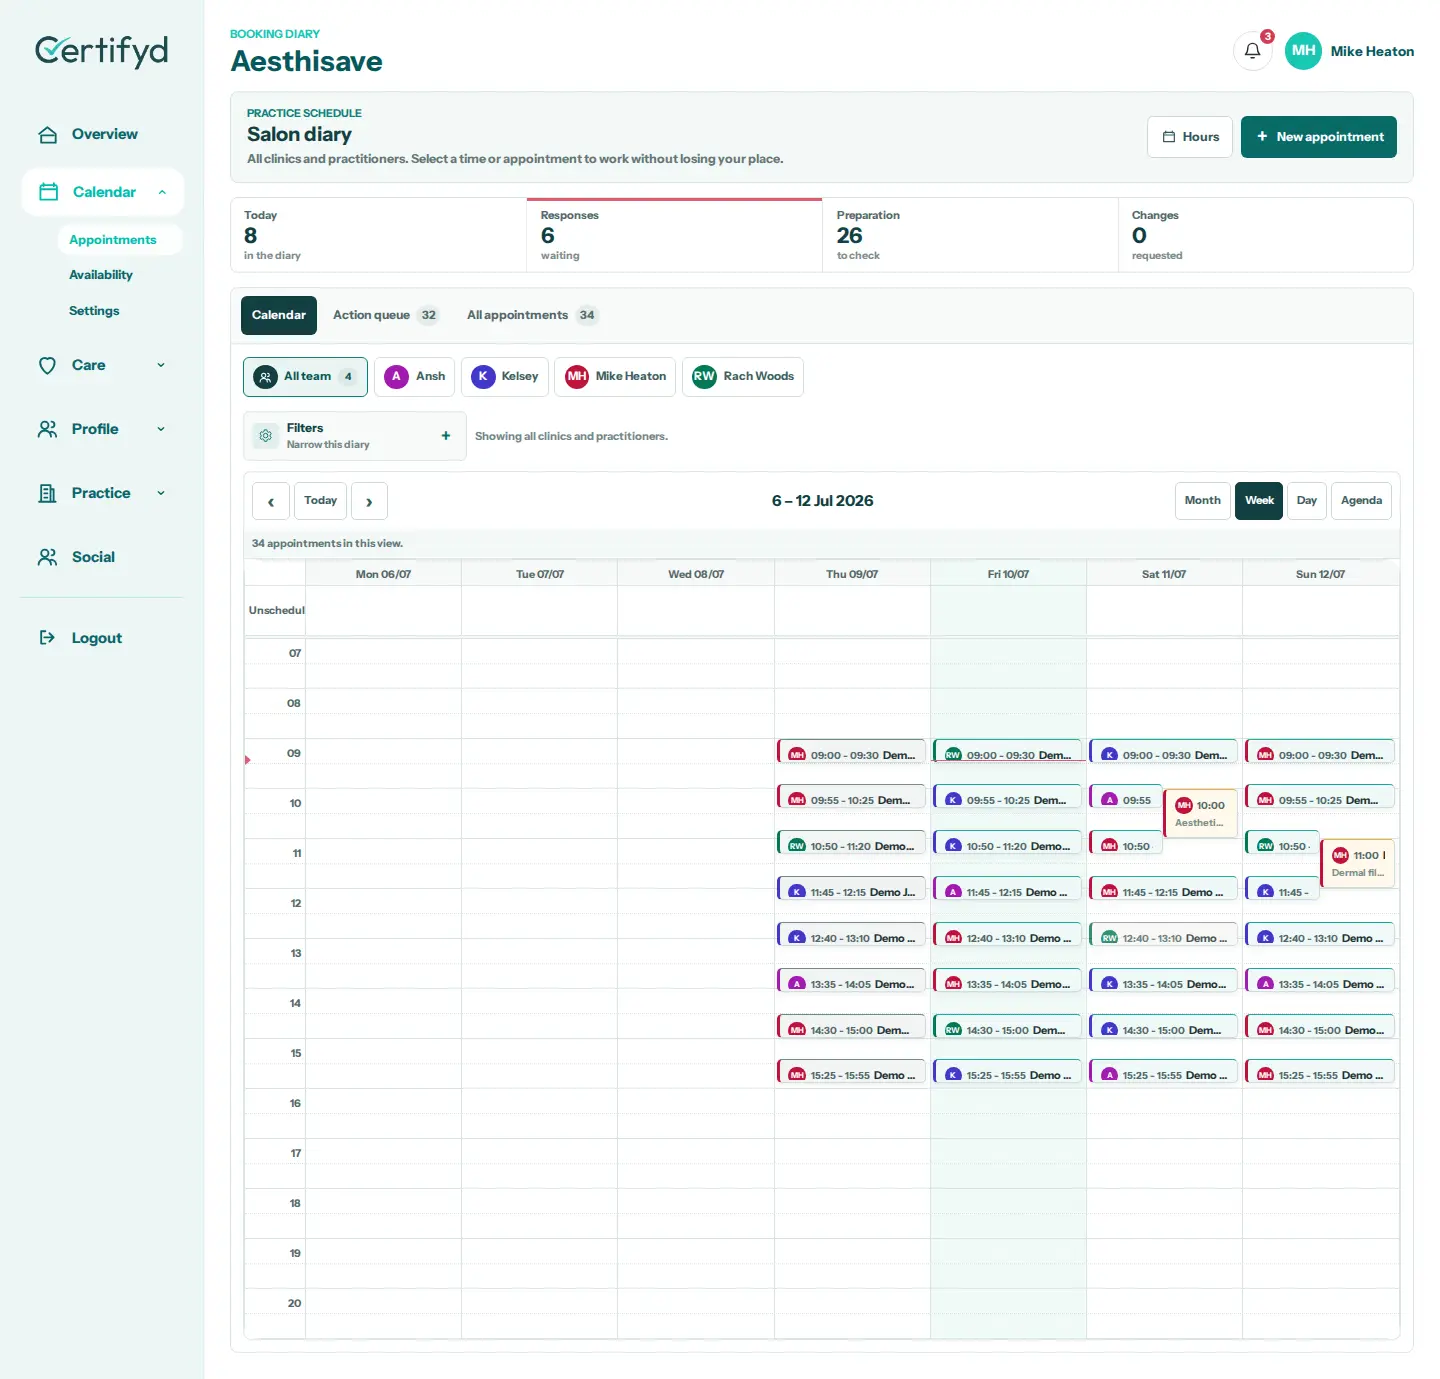This screenshot has width=1440, height=1379.
Task: Expand the Care menu chevron
Action: click(161, 366)
